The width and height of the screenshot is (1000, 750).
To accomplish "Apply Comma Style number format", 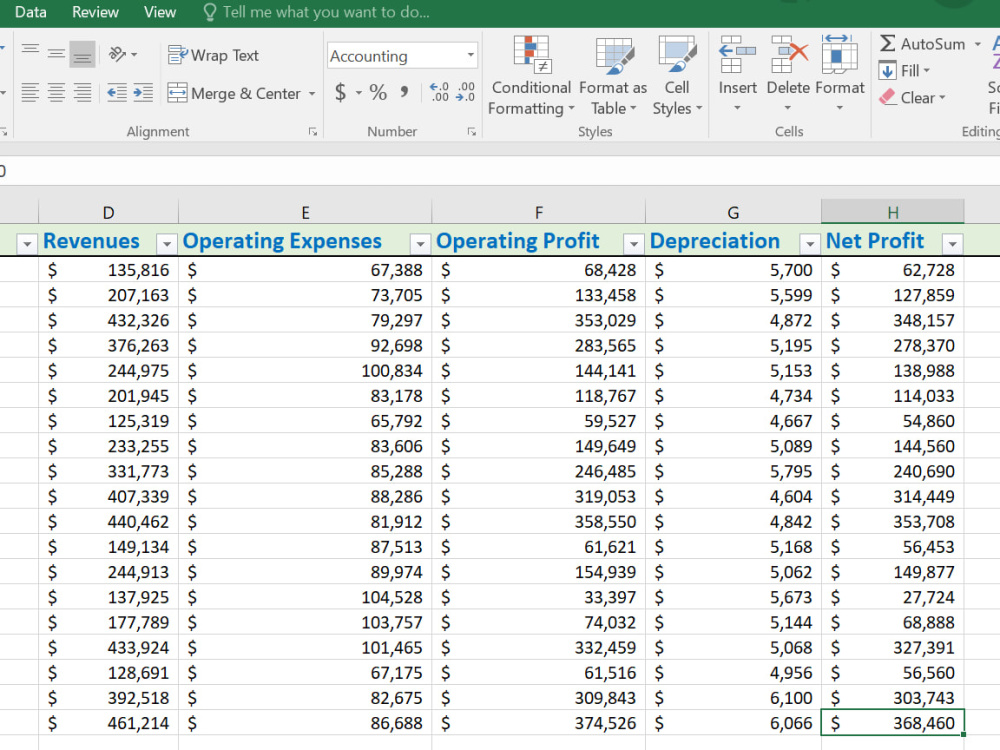I will tap(404, 93).
